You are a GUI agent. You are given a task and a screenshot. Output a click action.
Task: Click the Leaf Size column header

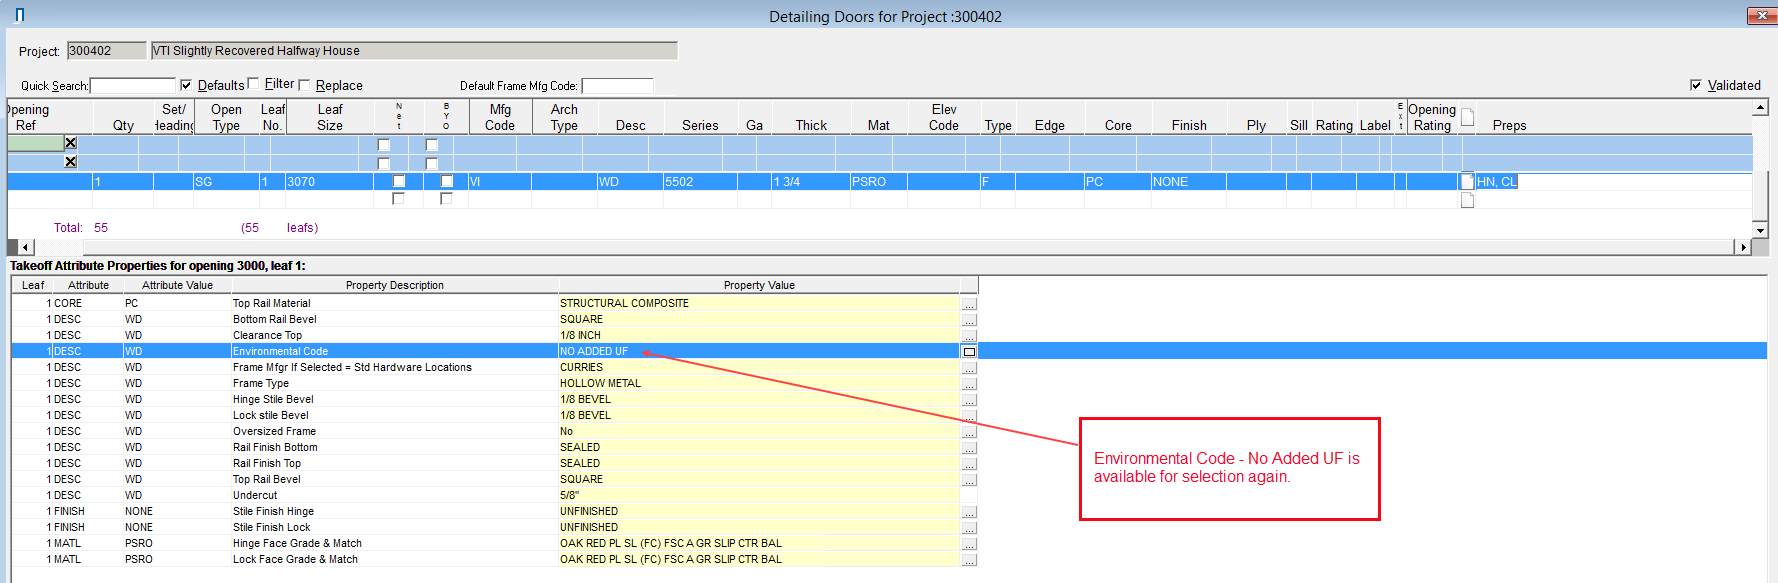pyautogui.click(x=329, y=117)
